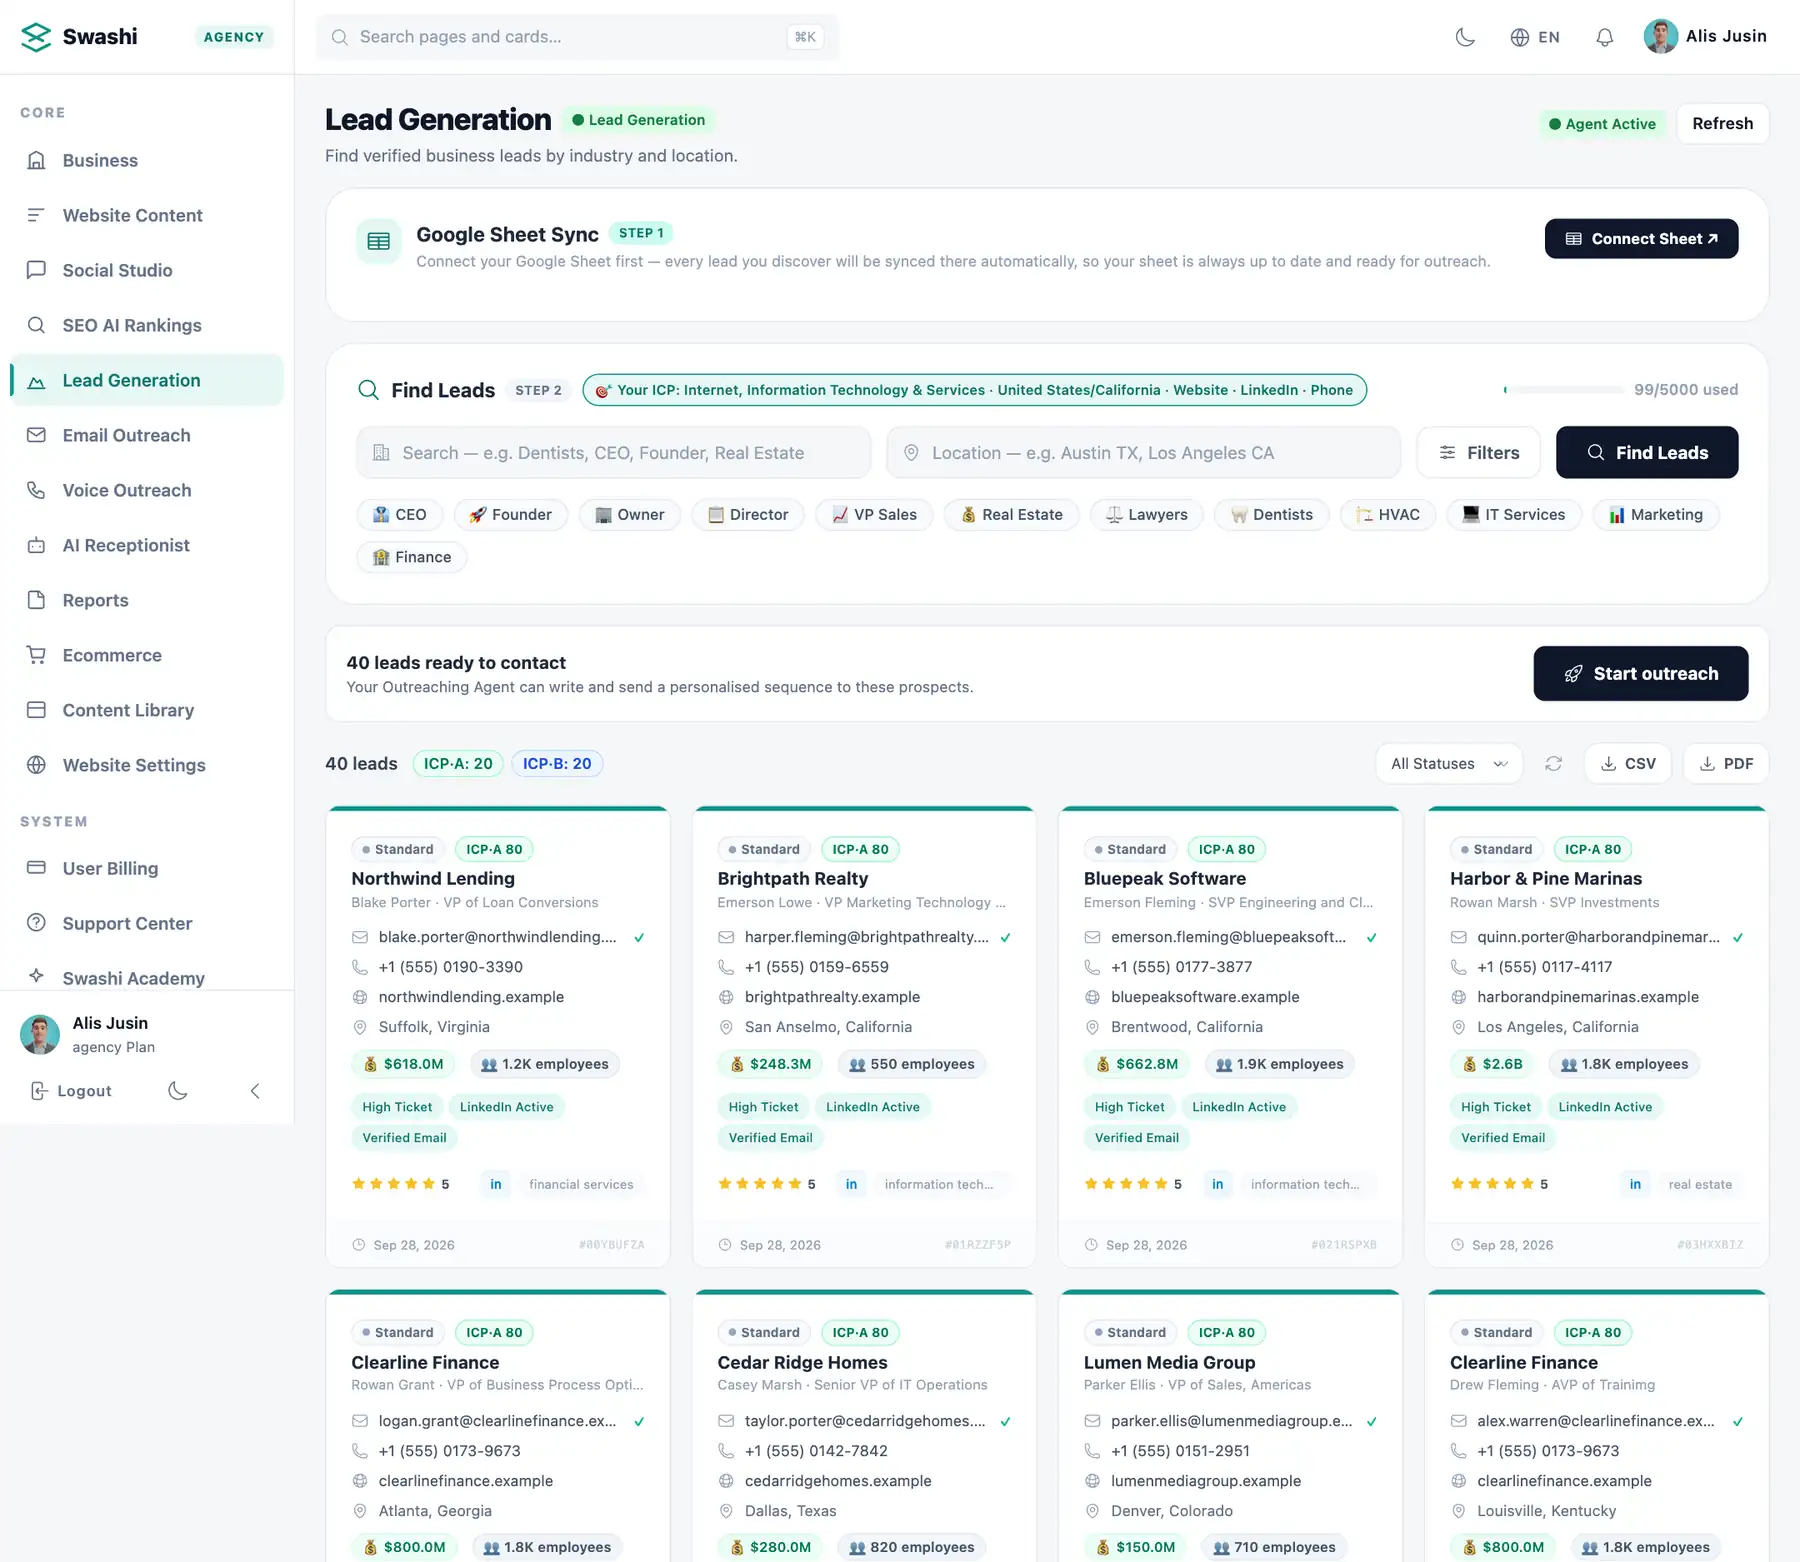The image size is (1800, 1562).
Task: Navigate to SEO AI Rankings
Action: (x=147, y=325)
